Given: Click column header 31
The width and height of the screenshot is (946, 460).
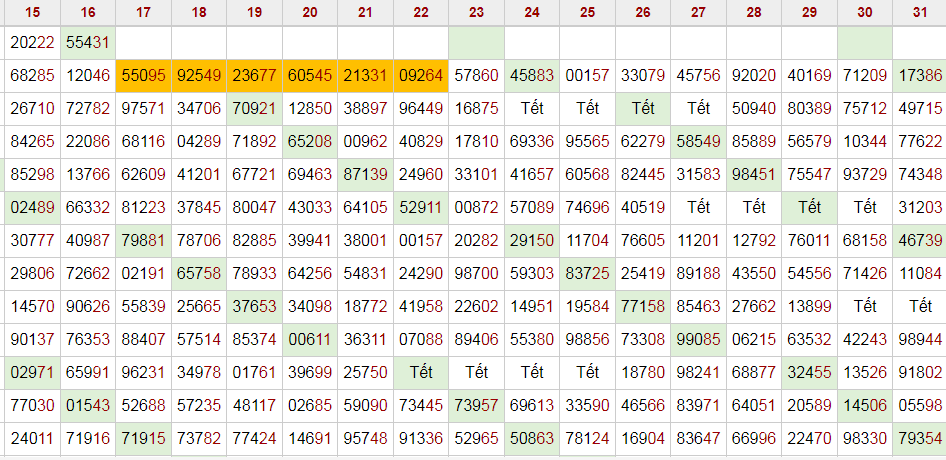Looking at the screenshot, I should pos(920,12).
